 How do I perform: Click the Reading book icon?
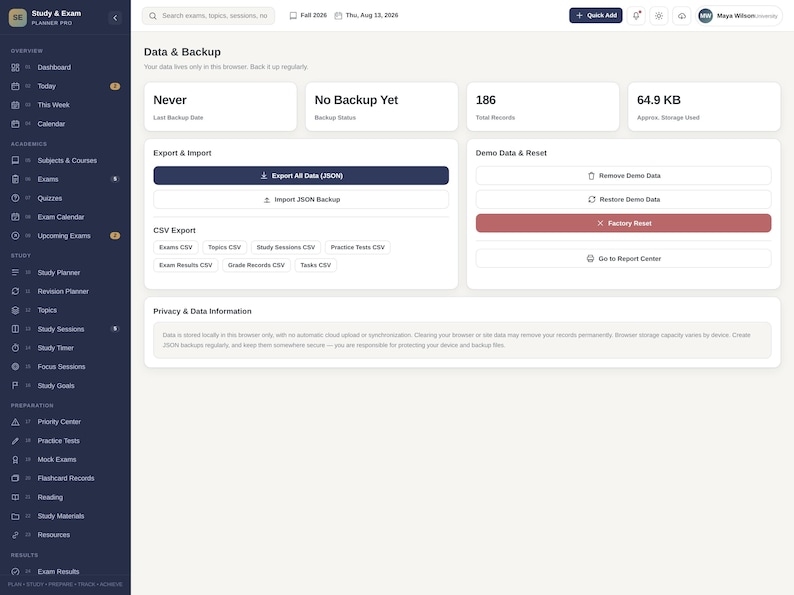click(15, 497)
